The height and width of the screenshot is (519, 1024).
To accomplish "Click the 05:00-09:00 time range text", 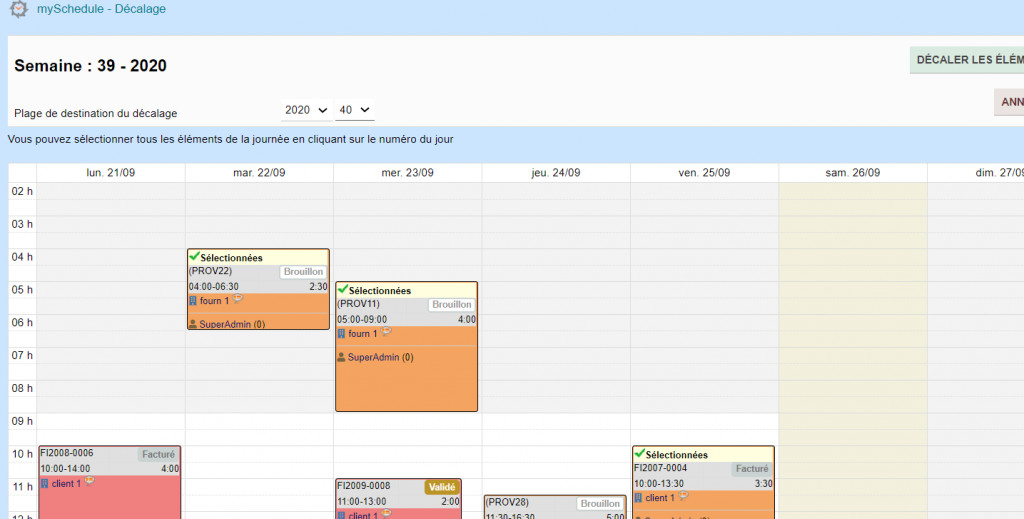I will [x=362, y=319].
